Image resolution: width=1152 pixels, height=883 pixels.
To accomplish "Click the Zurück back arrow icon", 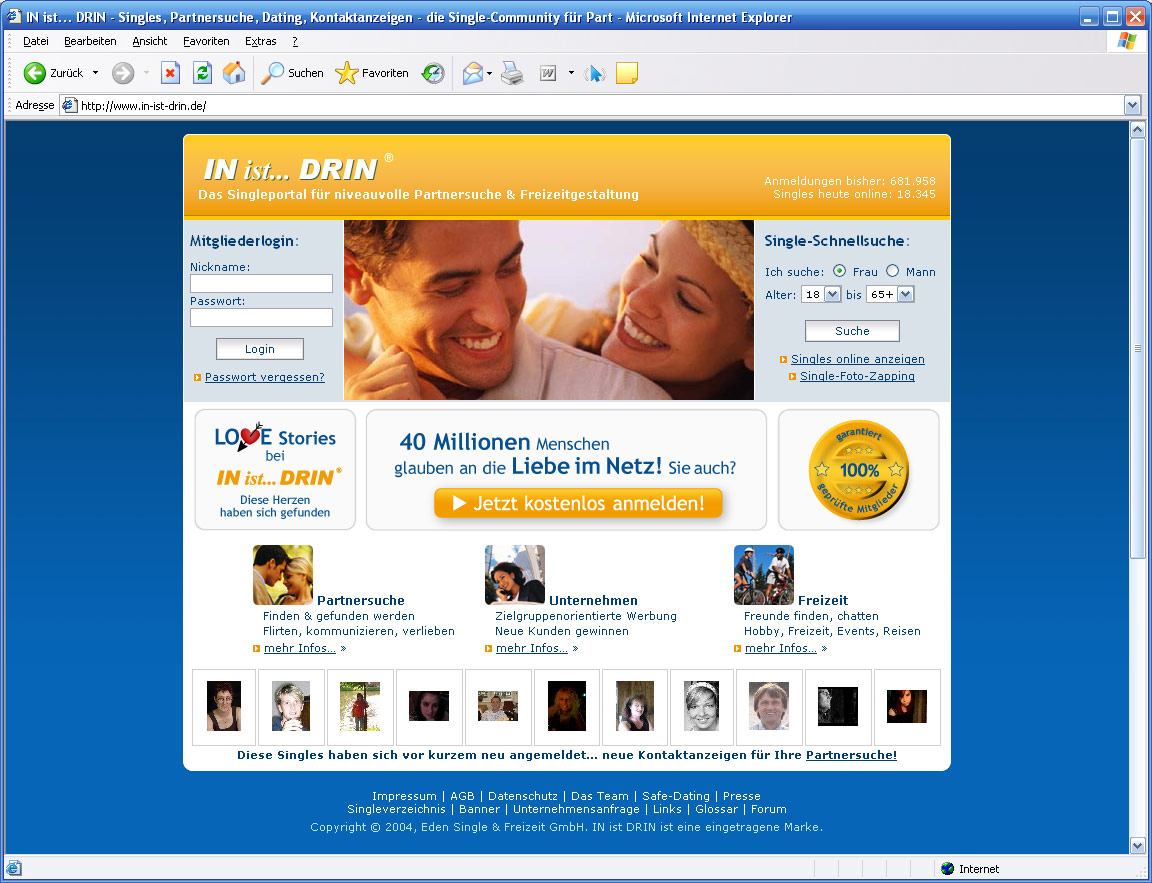I will point(35,73).
